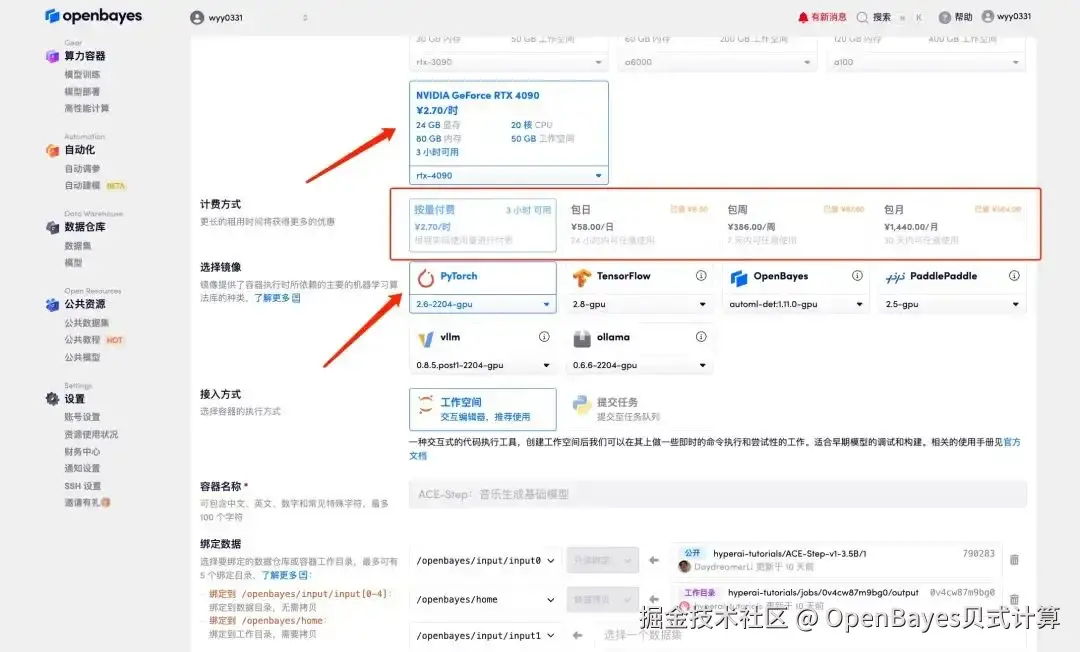The height and width of the screenshot is (652, 1080).
Task: Choose the 工作空间 access mode
Action: (483, 410)
